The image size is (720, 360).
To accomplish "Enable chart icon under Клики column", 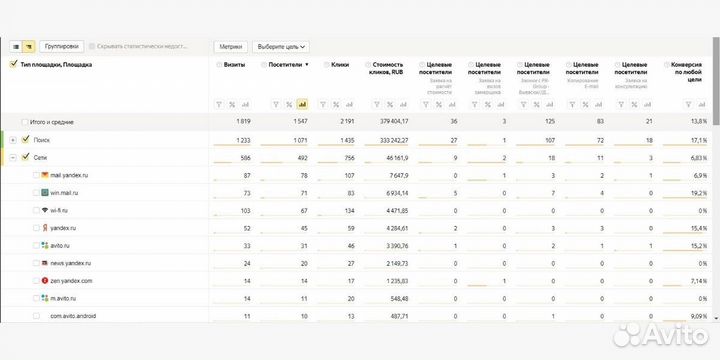I will click(349, 105).
